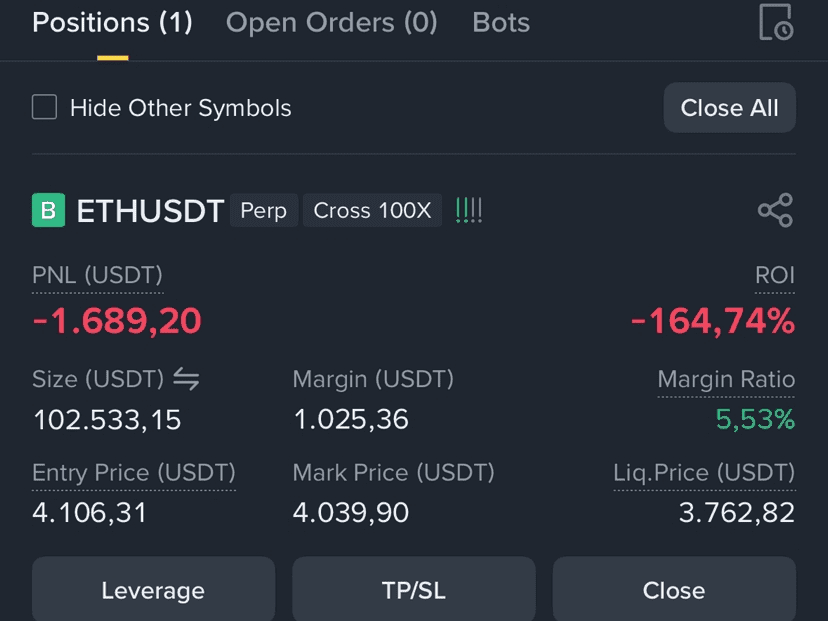Close the ETHUSDT position with the Close button

click(674, 590)
